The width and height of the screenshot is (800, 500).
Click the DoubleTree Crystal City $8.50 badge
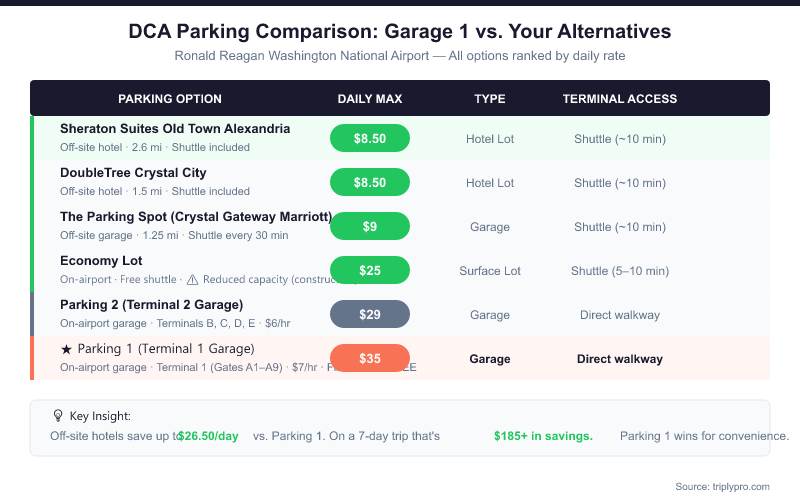tap(370, 182)
